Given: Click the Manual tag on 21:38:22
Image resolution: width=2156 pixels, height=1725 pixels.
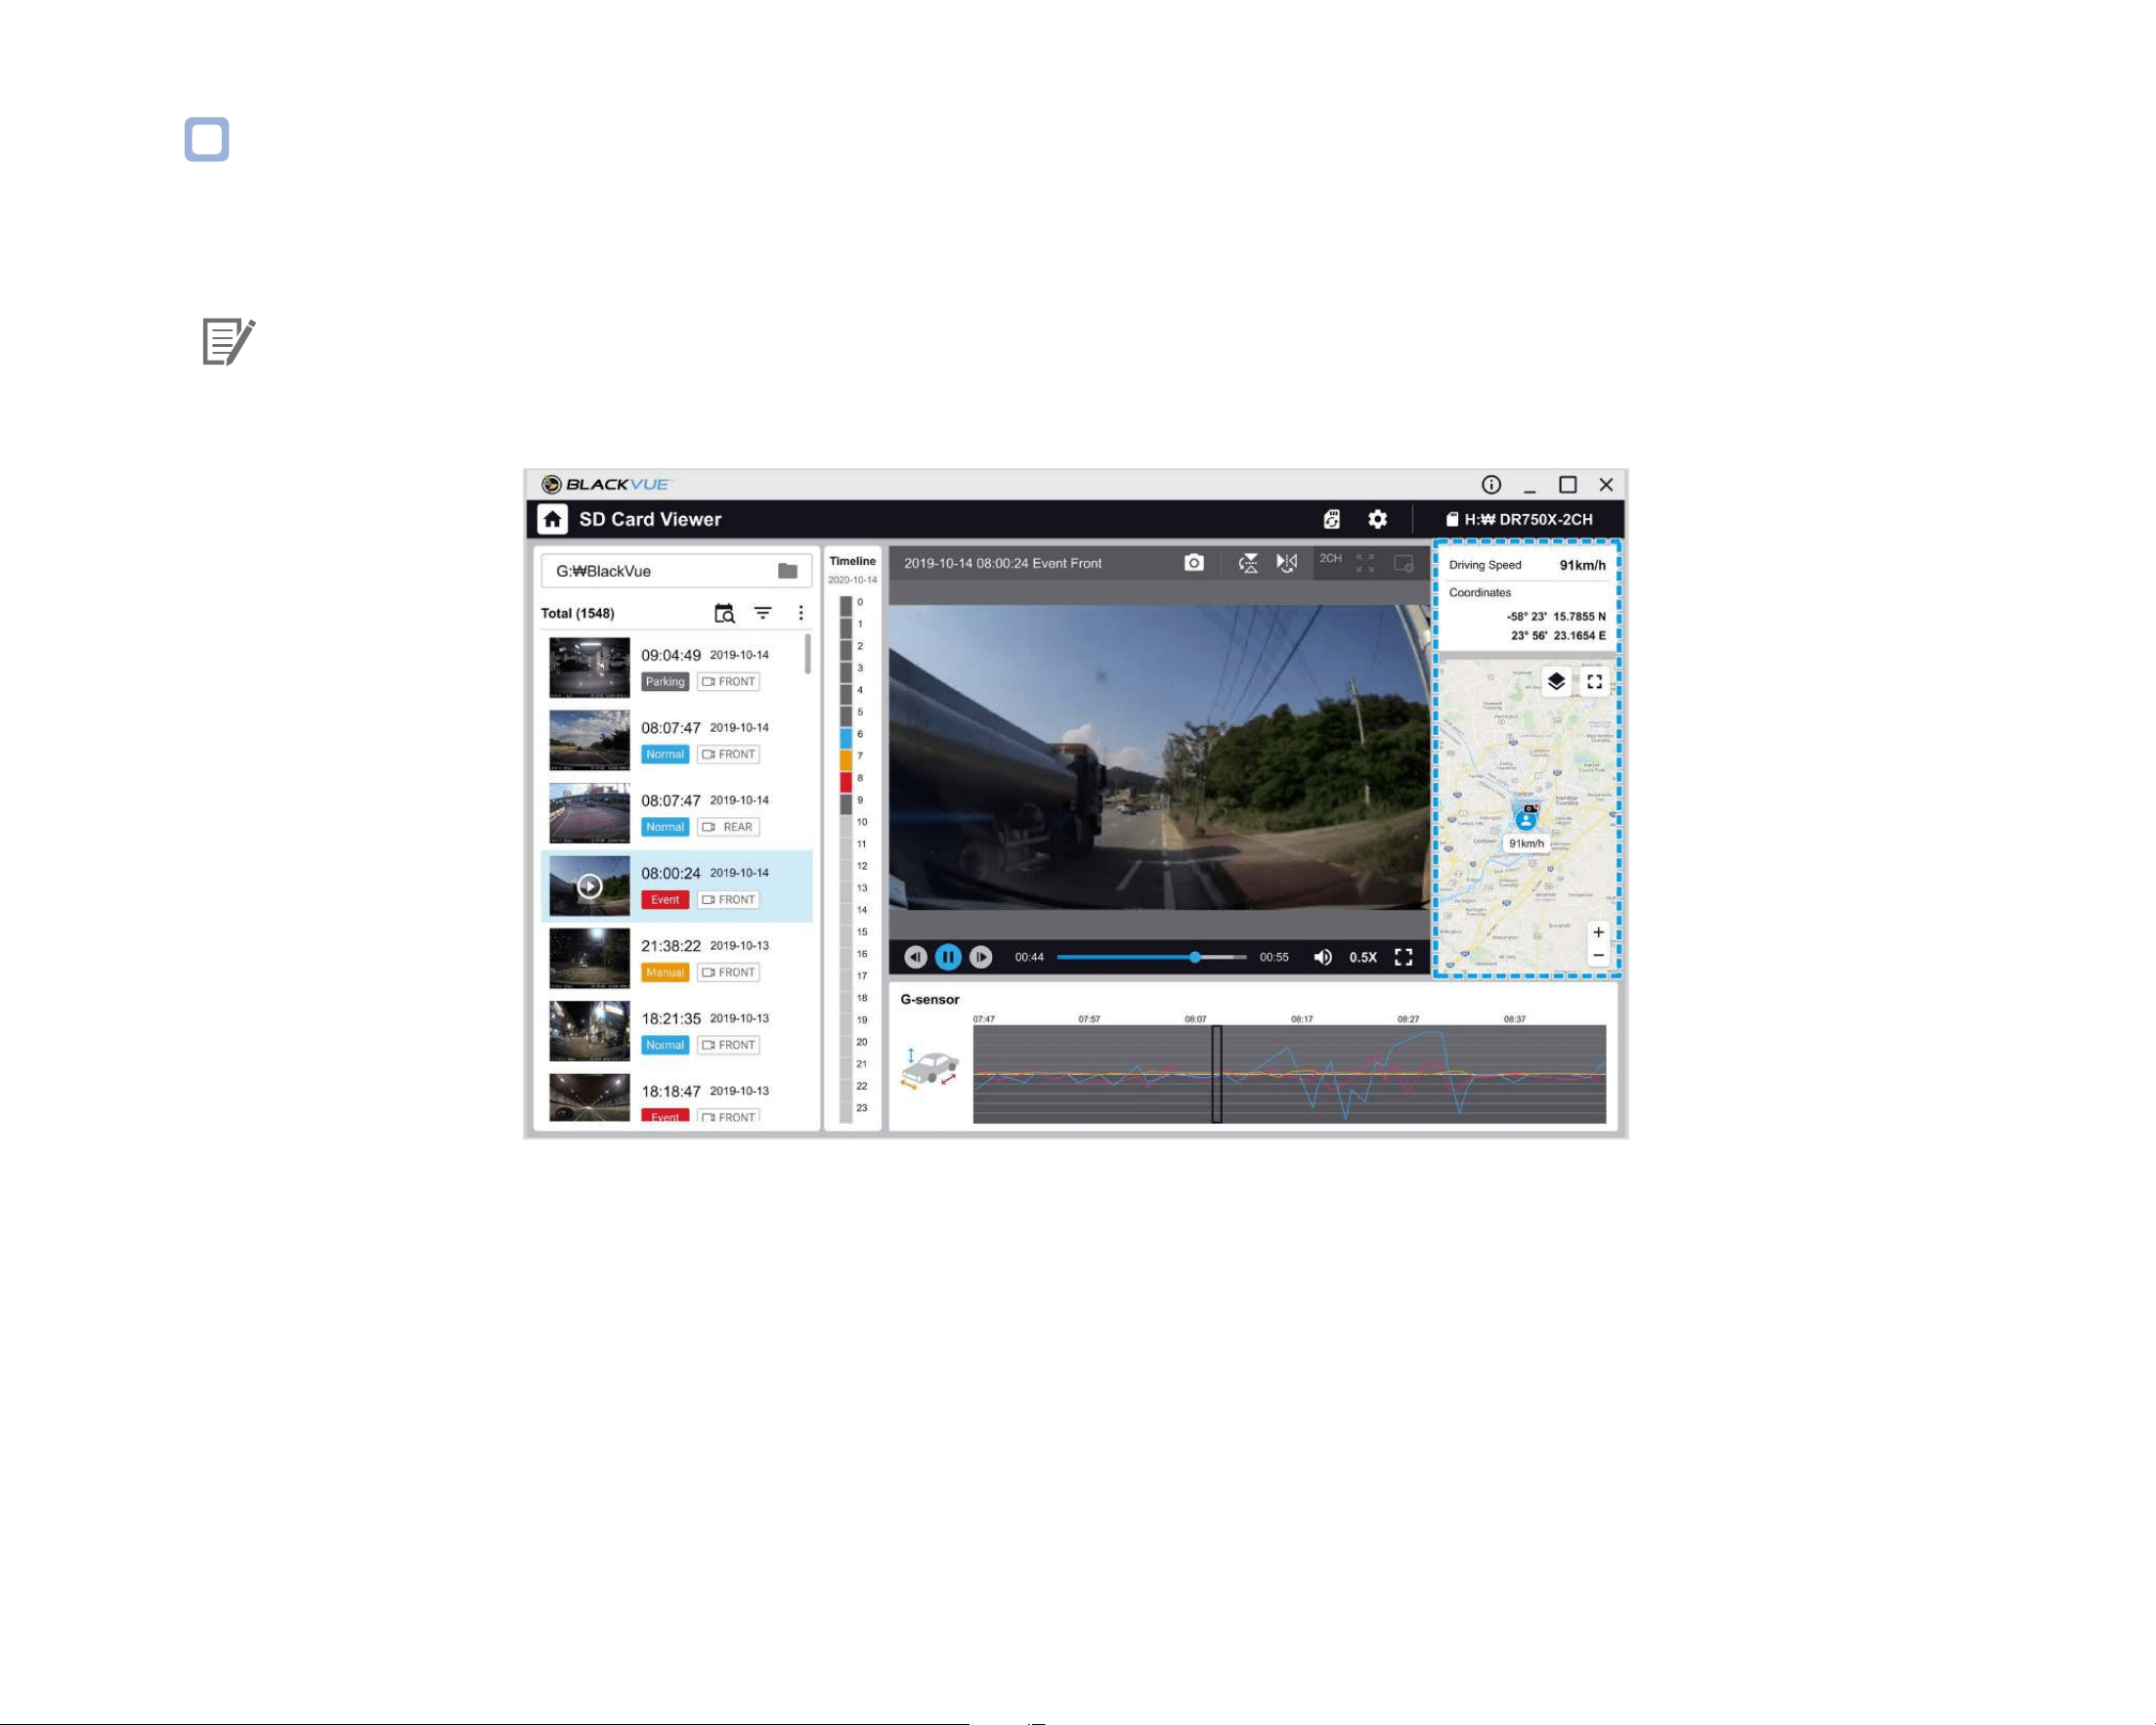Looking at the screenshot, I should click(x=665, y=973).
